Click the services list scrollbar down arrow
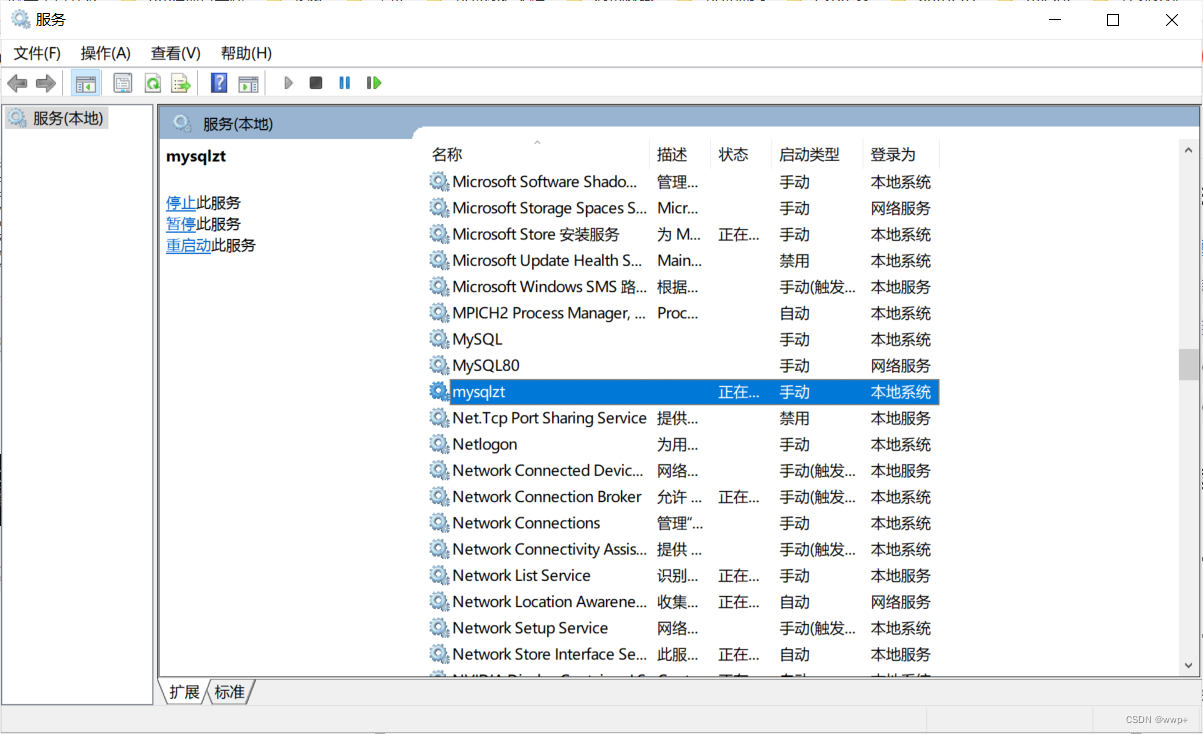1203x734 pixels. [1188, 664]
